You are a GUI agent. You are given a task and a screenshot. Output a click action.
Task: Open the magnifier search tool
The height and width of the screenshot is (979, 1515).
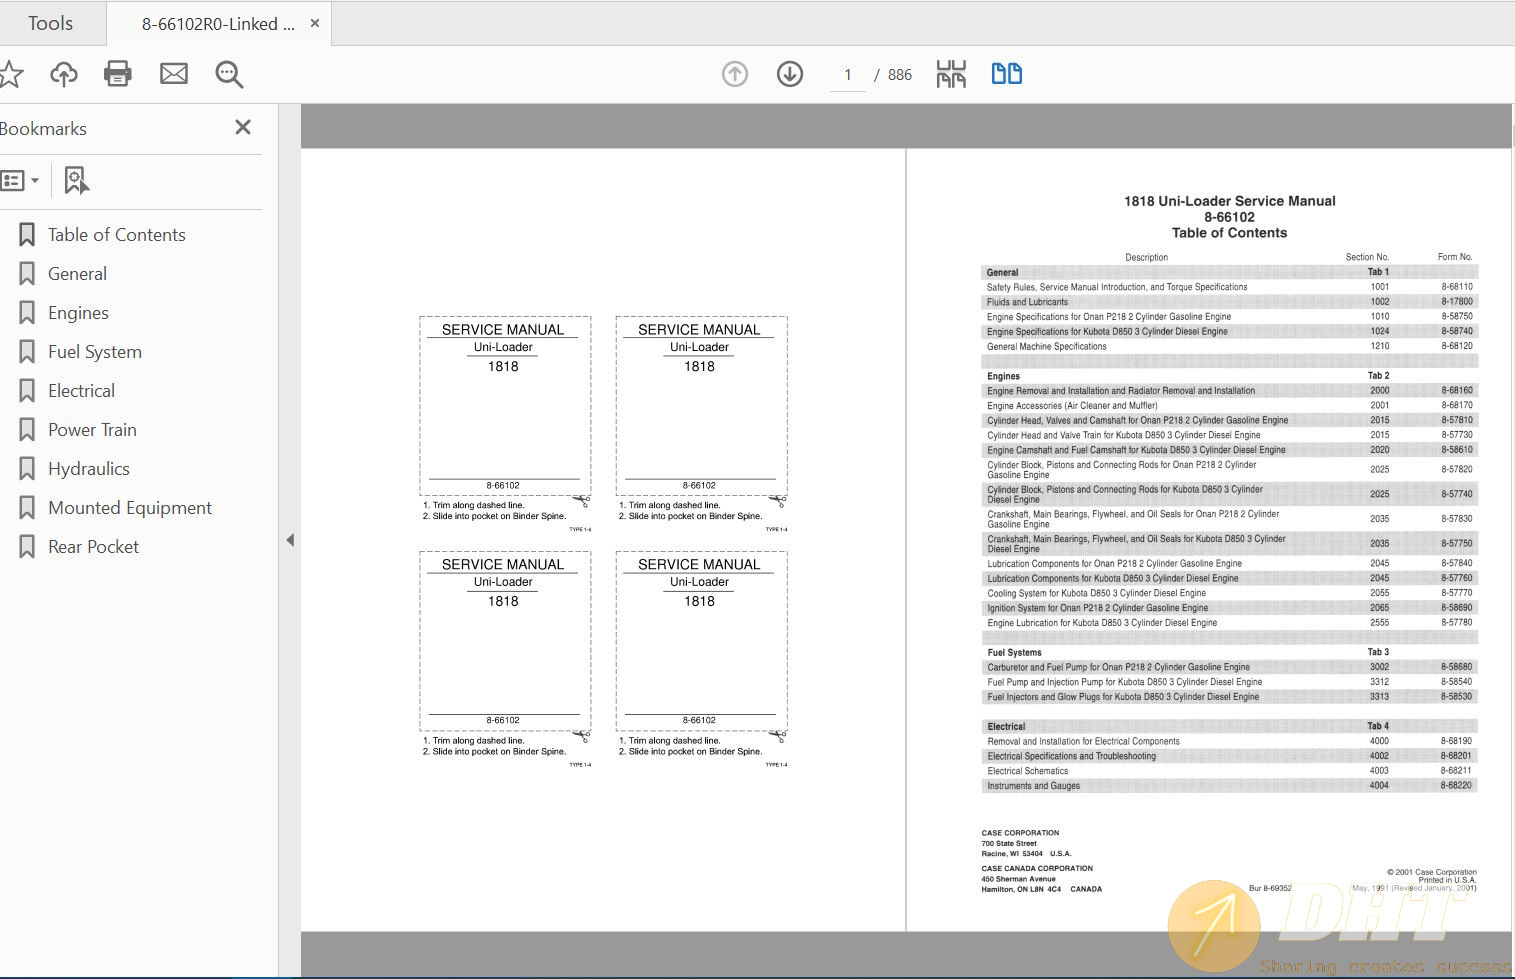229,74
